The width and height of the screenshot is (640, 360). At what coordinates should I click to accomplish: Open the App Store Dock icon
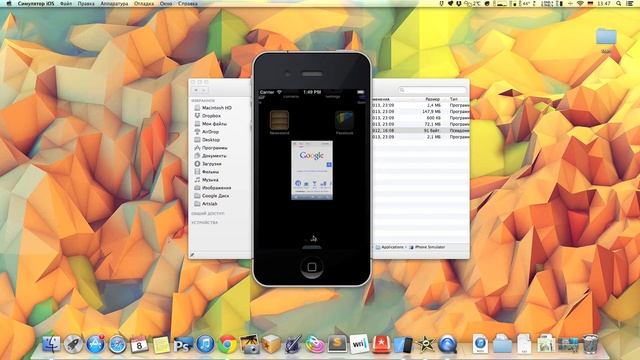[95, 344]
